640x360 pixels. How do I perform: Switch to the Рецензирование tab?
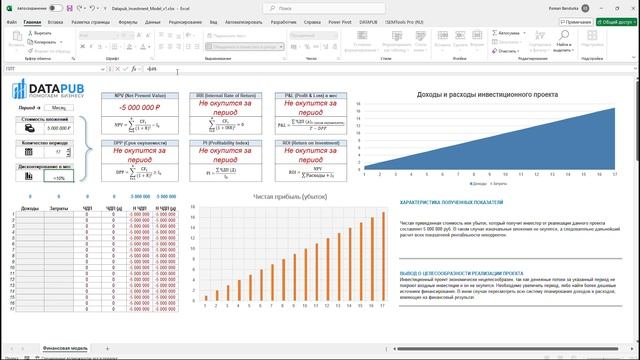pos(185,22)
